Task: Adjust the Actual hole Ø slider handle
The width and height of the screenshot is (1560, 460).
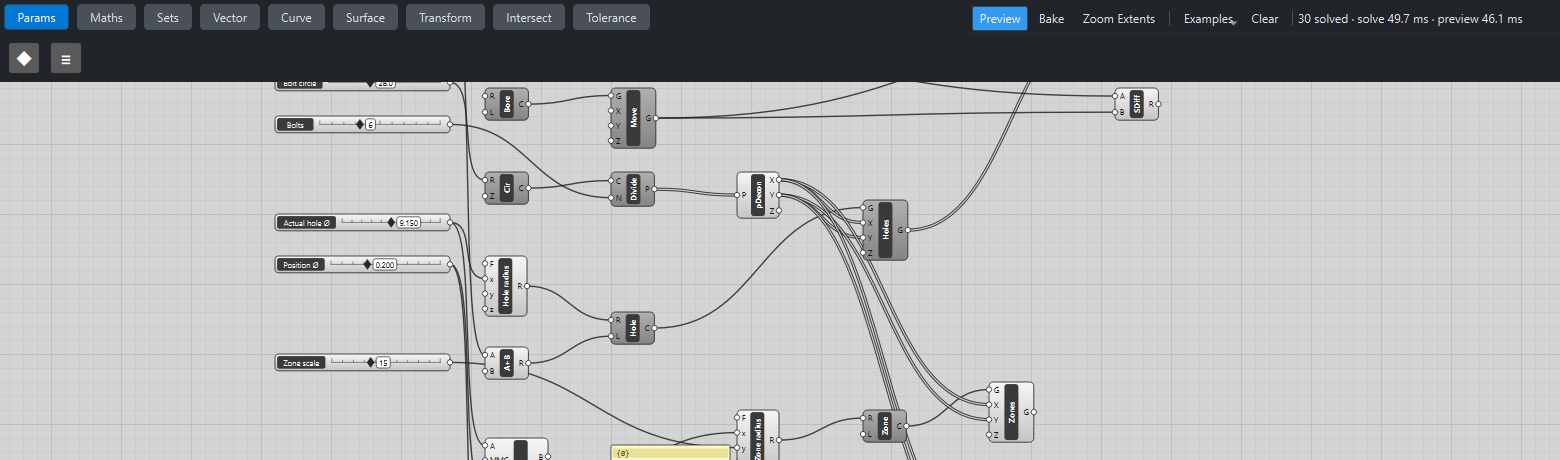Action: (x=391, y=223)
